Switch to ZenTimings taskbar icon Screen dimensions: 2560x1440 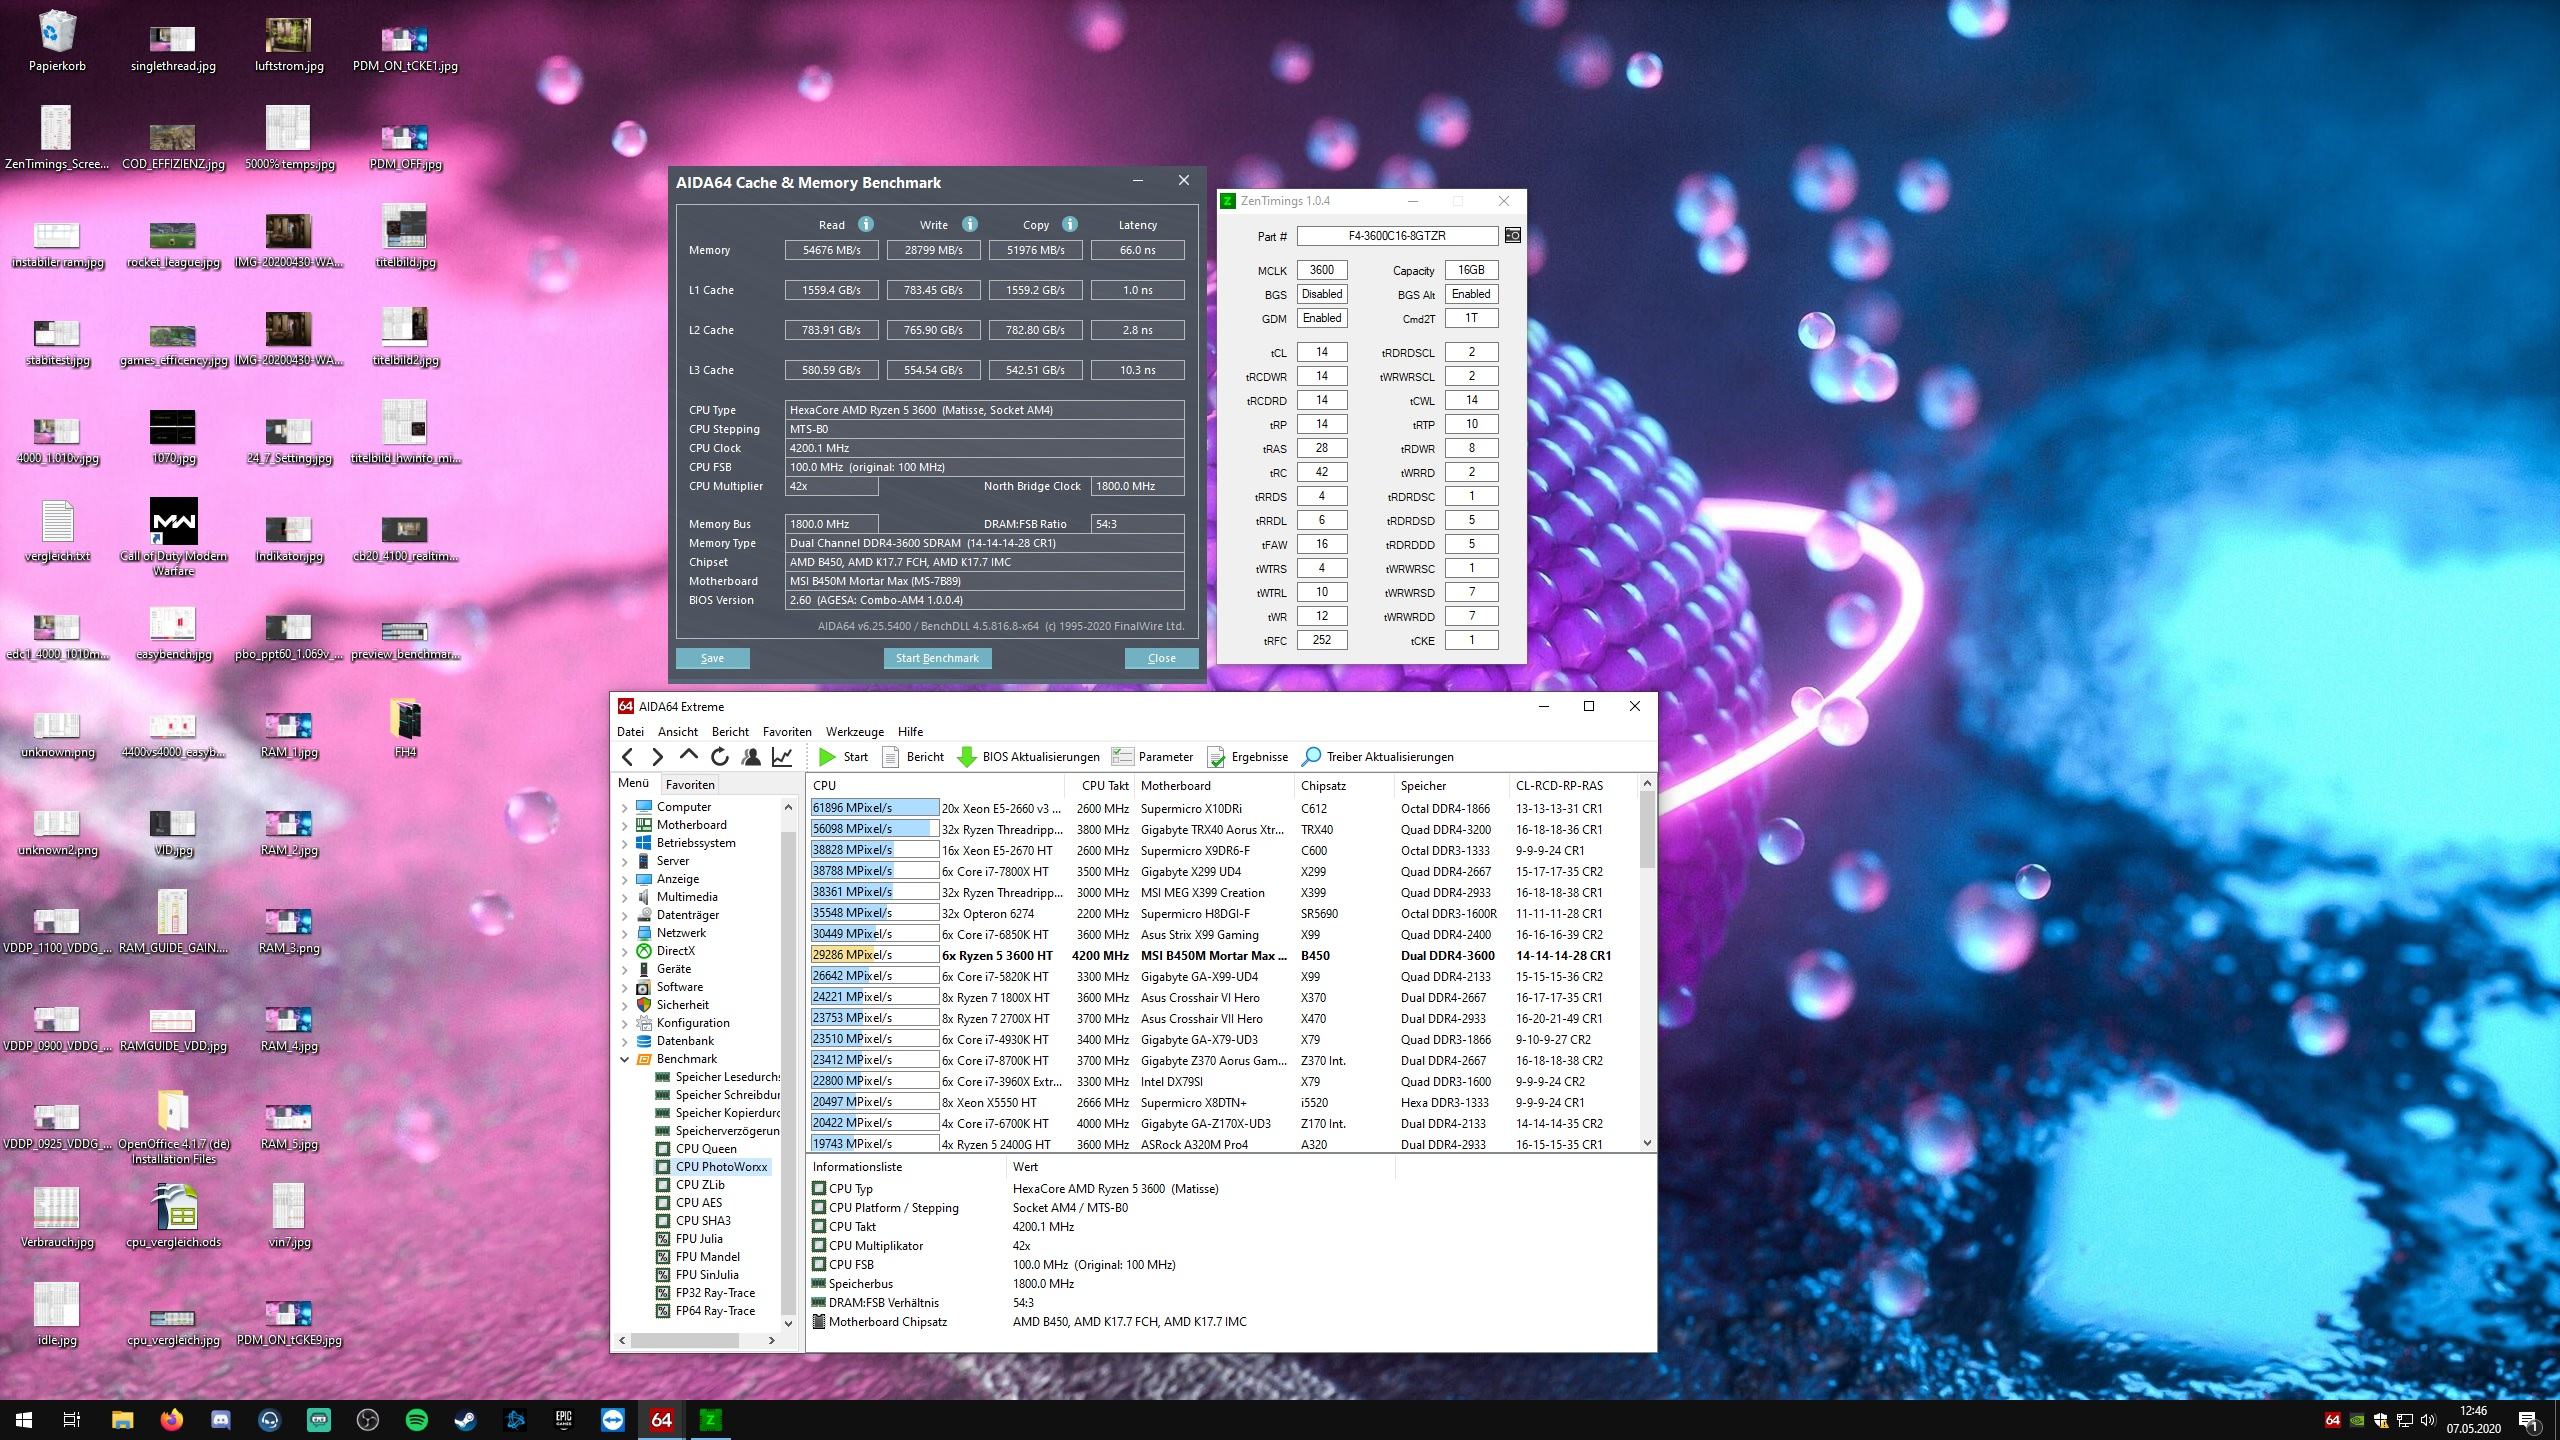[x=711, y=1420]
